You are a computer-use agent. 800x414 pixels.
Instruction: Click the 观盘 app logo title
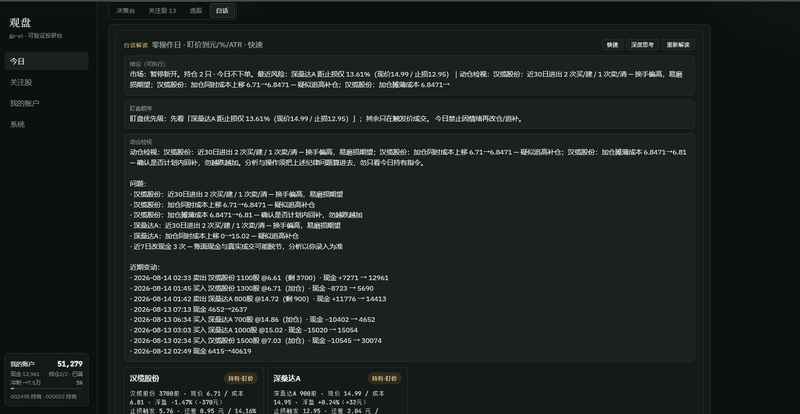pyautogui.click(x=20, y=23)
